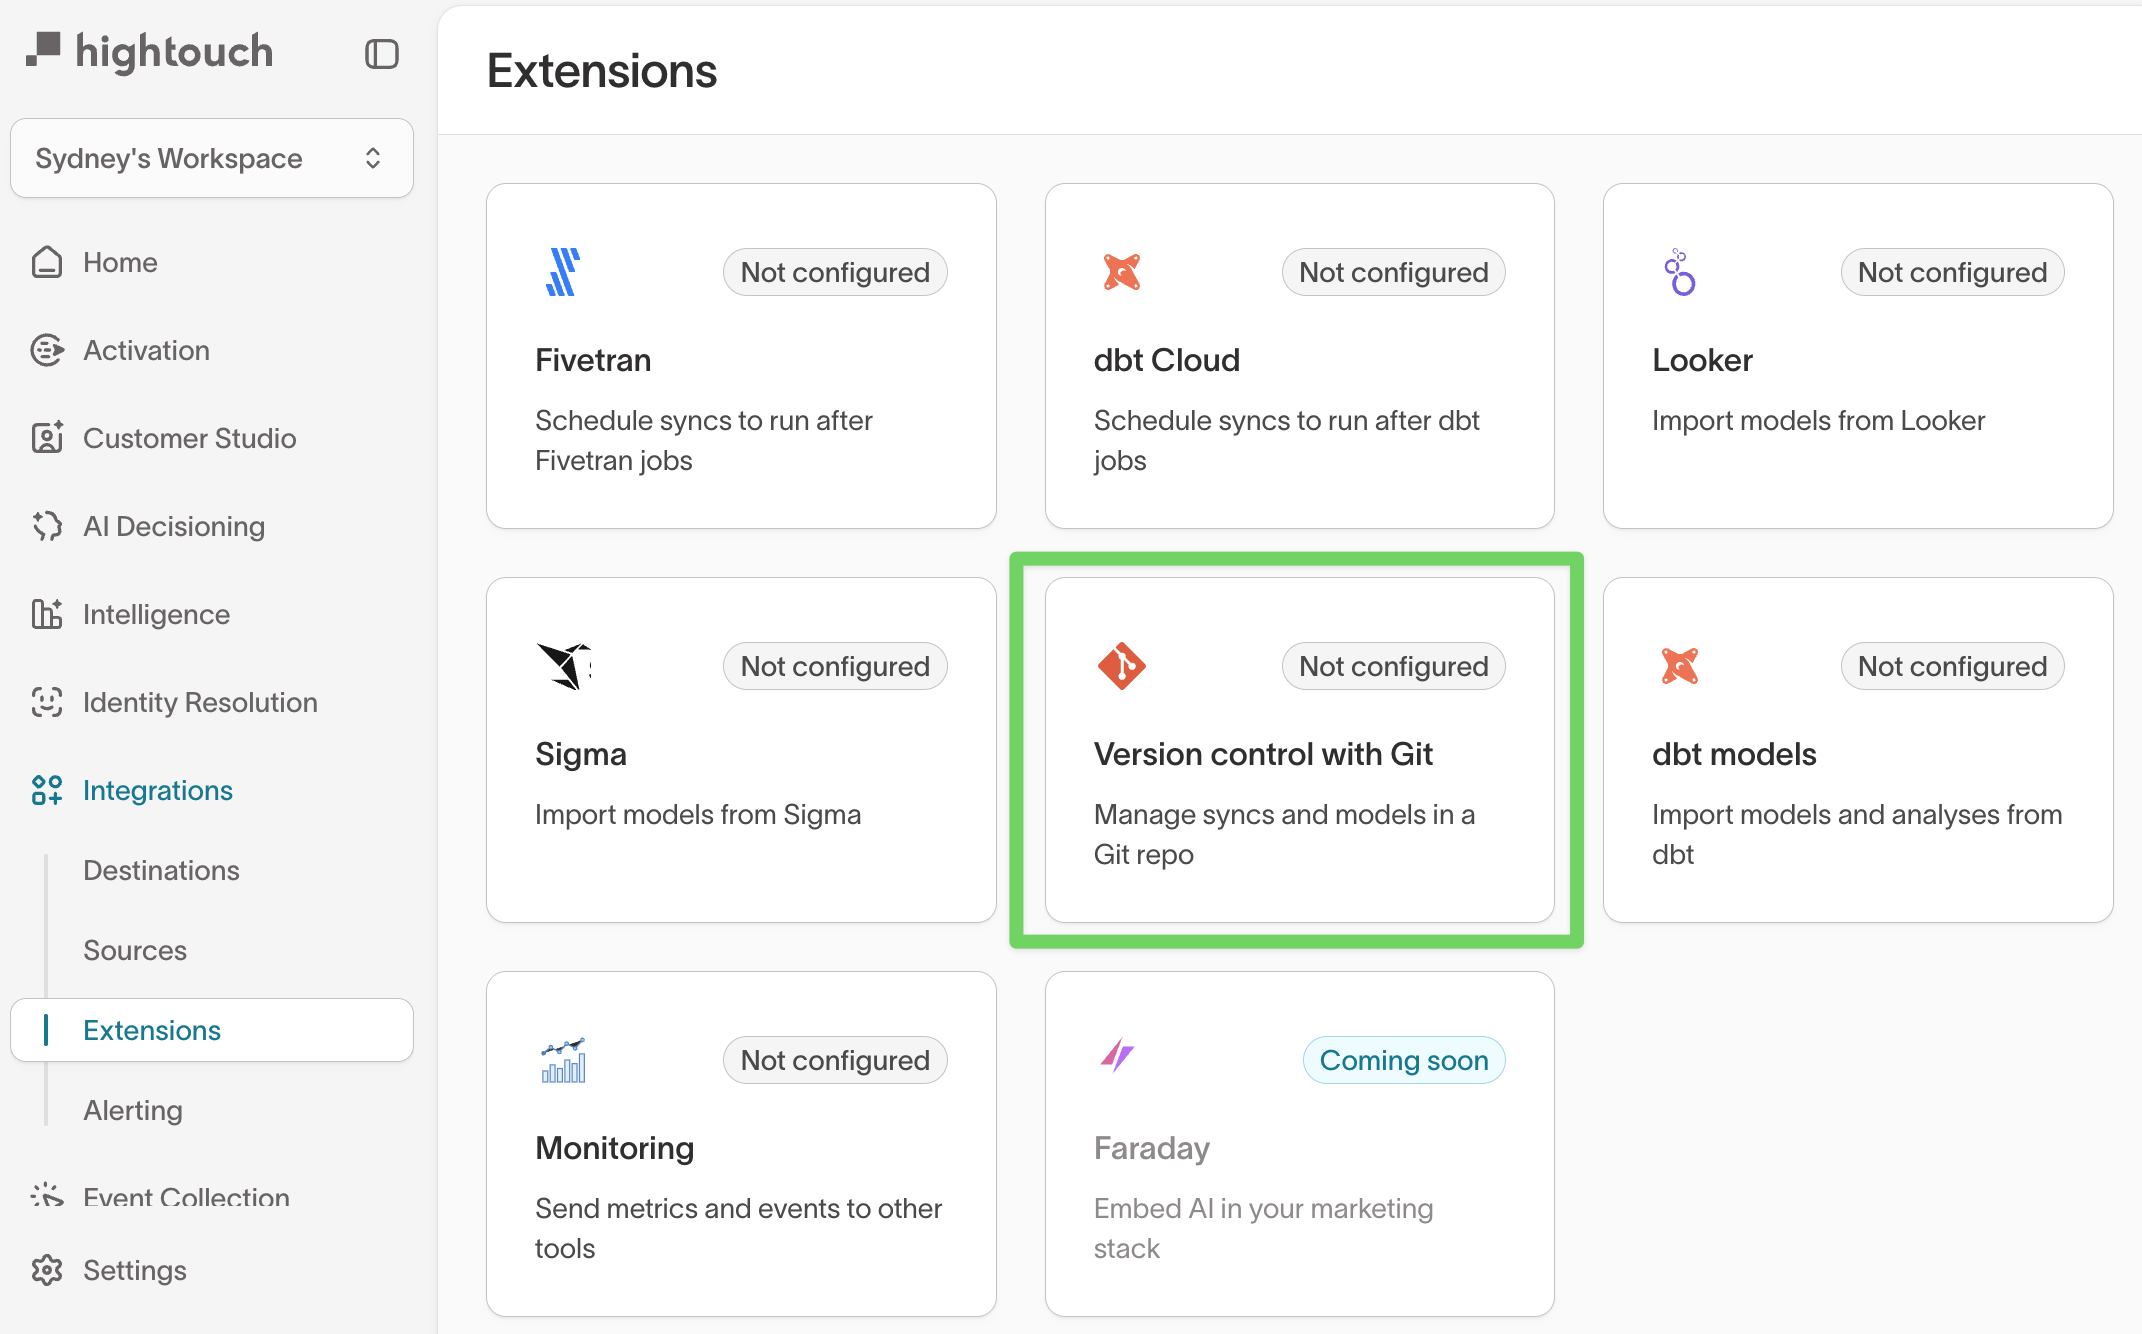This screenshot has height=1334, width=2142.
Task: Toggle the sidebar collapse control
Action: pyautogui.click(x=382, y=53)
